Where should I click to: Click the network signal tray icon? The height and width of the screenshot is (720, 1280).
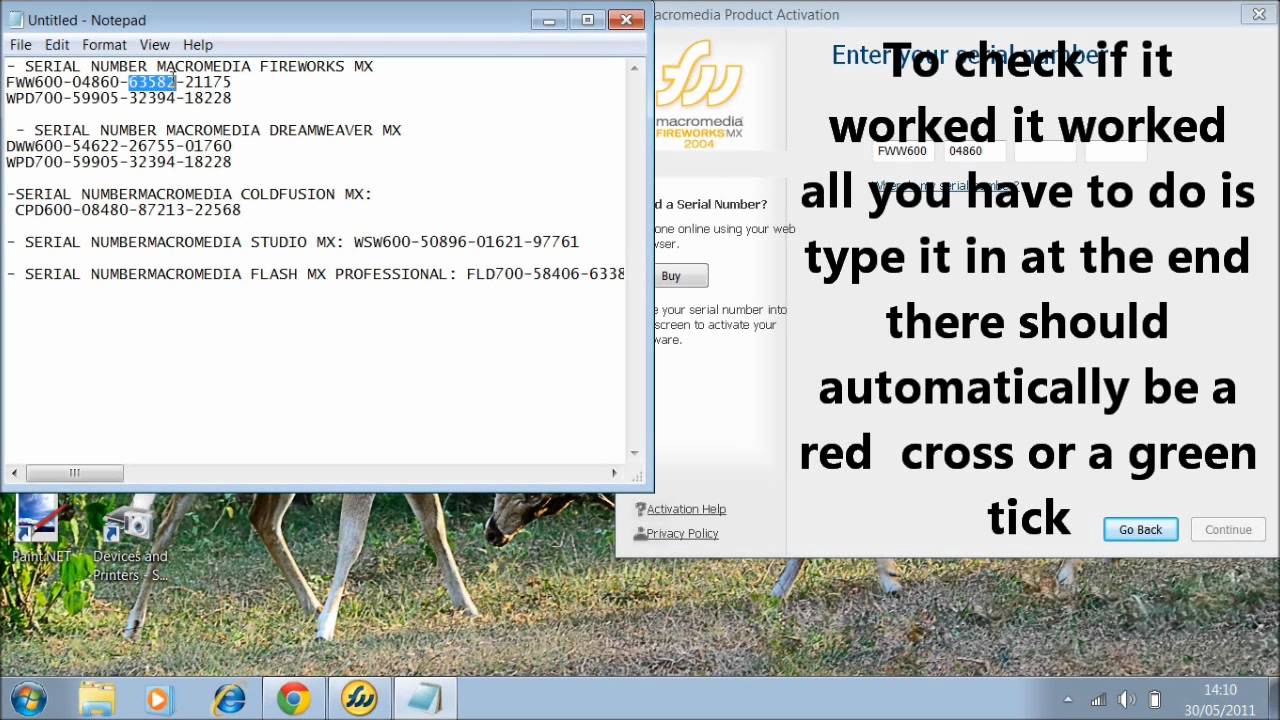[x=1099, y=700]
